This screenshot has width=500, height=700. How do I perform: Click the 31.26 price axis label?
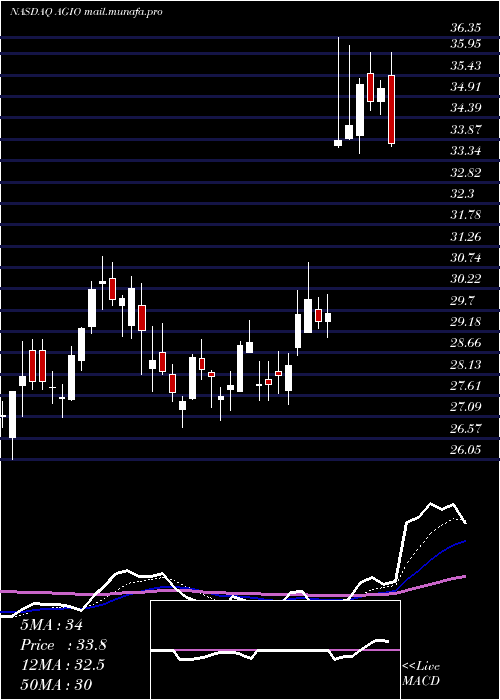tap(465, 237)
